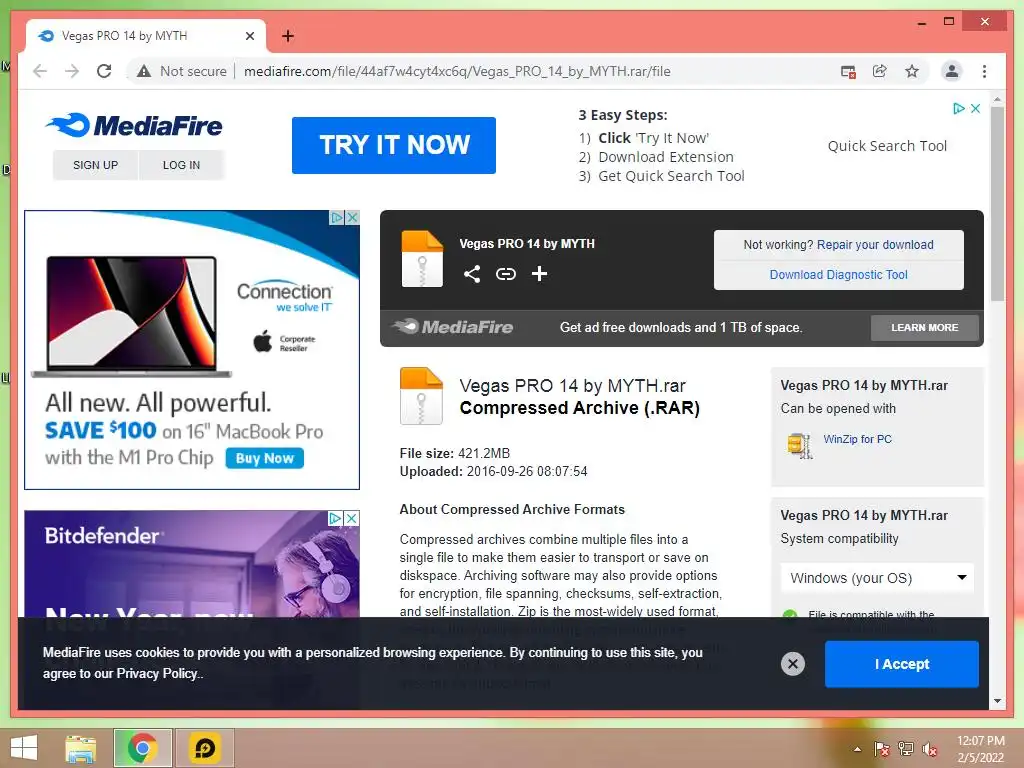This screenshot has height=768, width=1024.
Task: Open the Chrome profile avatar
Action: (x=952, y=71)
